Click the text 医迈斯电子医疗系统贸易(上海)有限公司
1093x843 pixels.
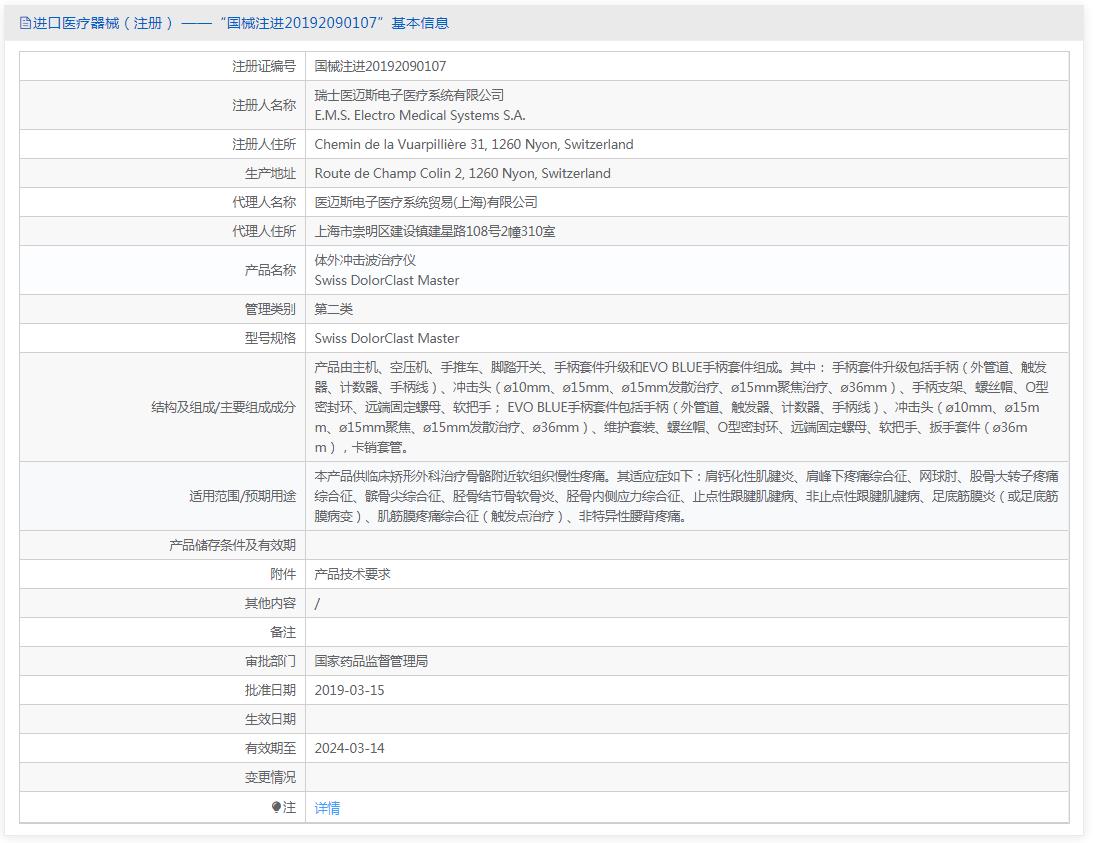point(426,202)
